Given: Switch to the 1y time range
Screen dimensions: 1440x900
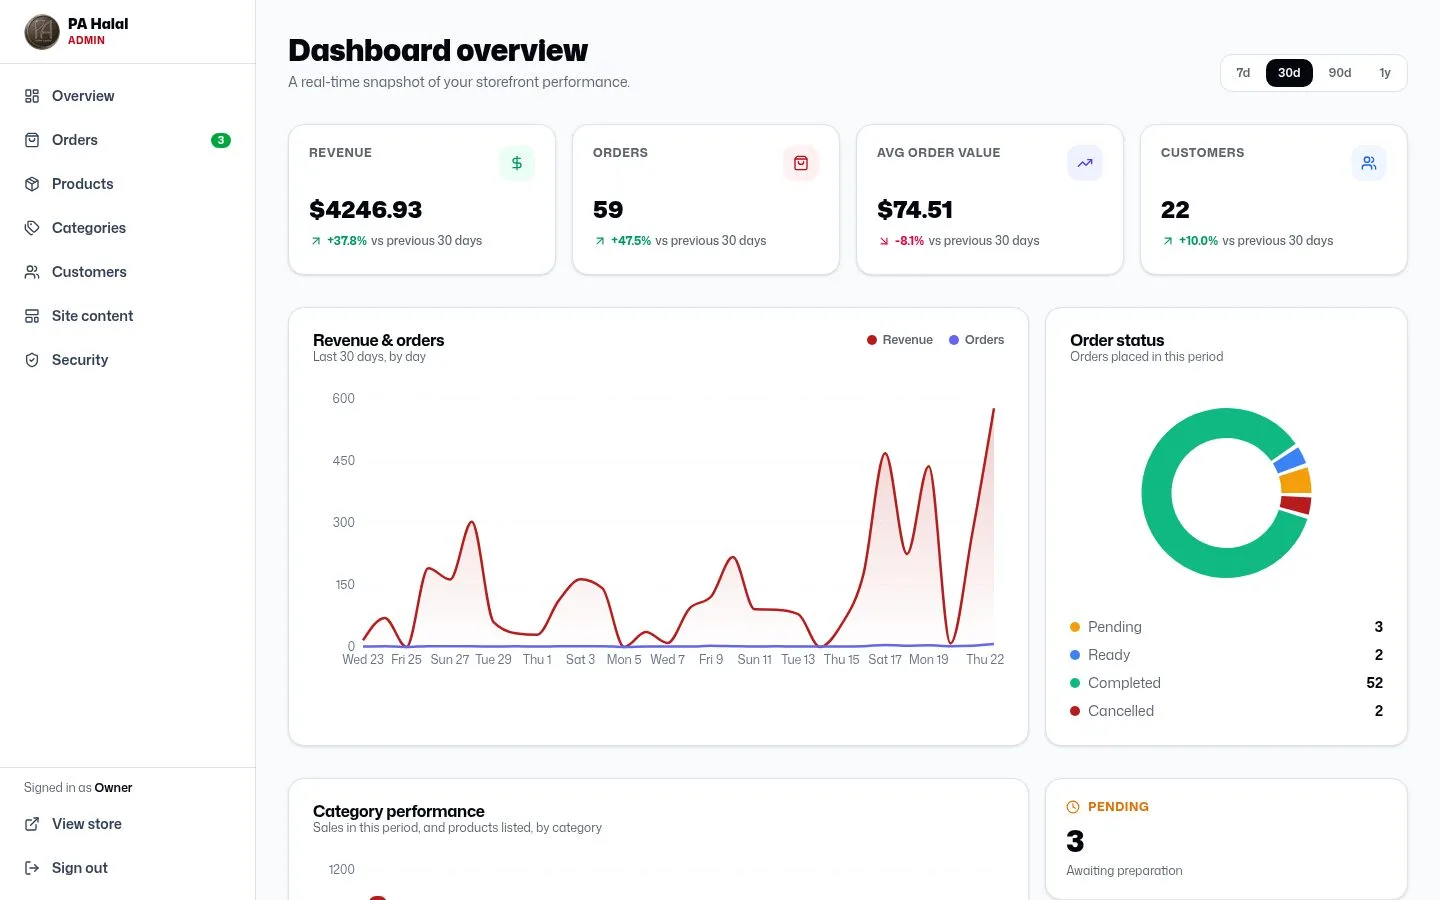Looking at the screenshot, I should point(1385,73).
